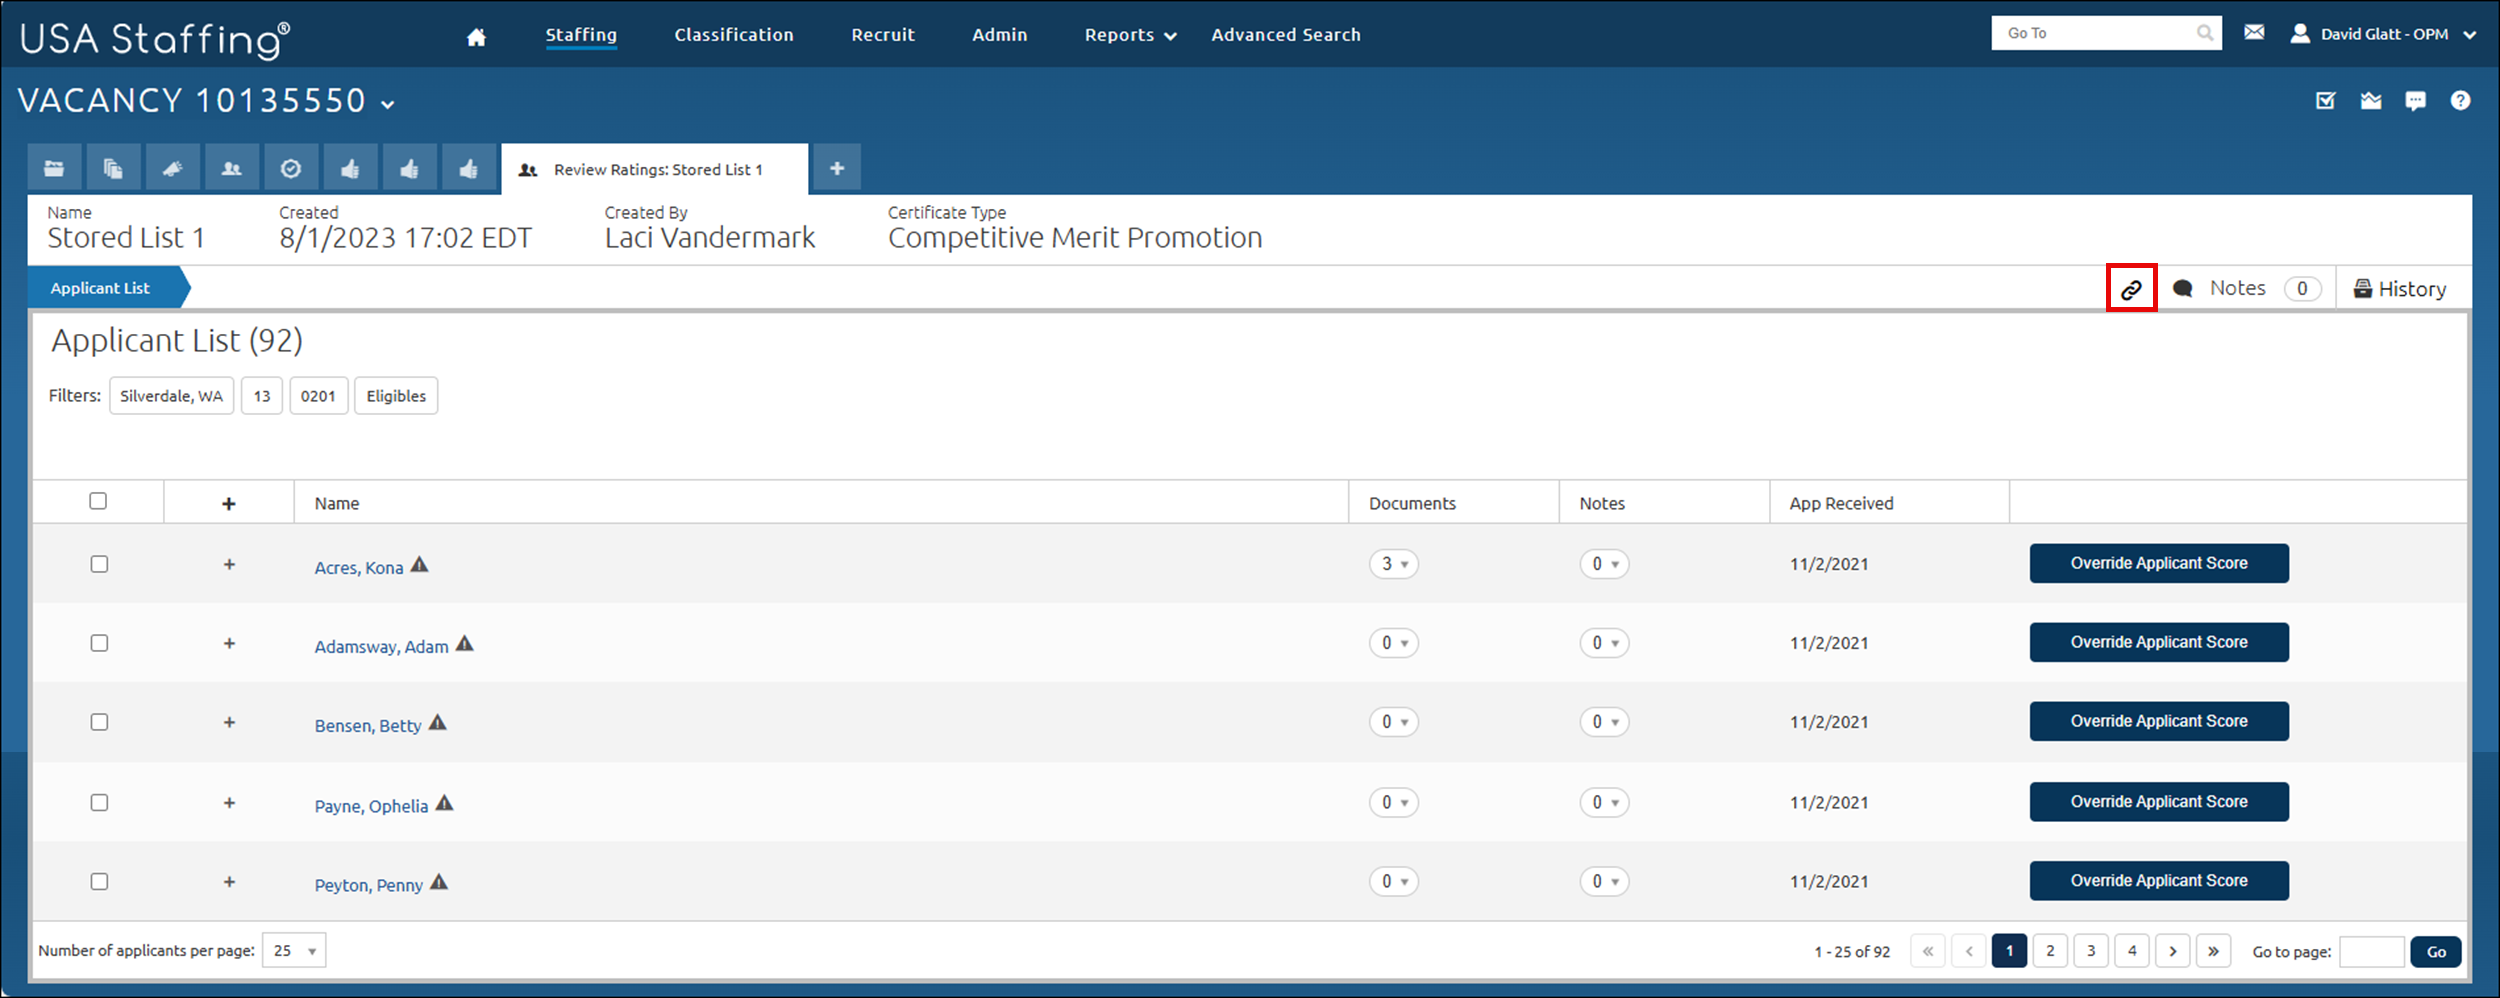Open the Recruit menu
The image size is (2500, 998).
pyautogui.click(x=883, y=35)
